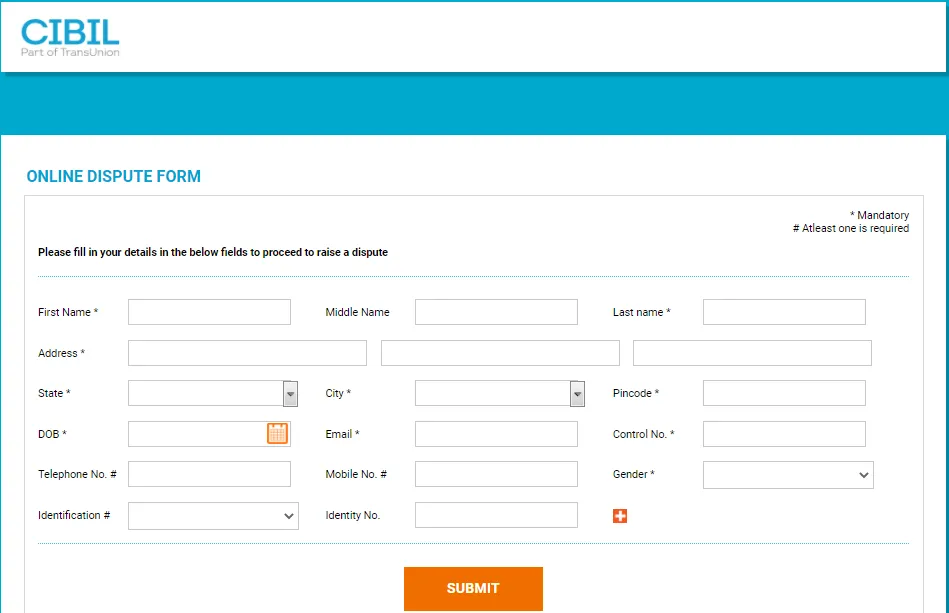Click the red plus add-identification icon
Viewport: 949px width, 613px height.
(620, 516)
